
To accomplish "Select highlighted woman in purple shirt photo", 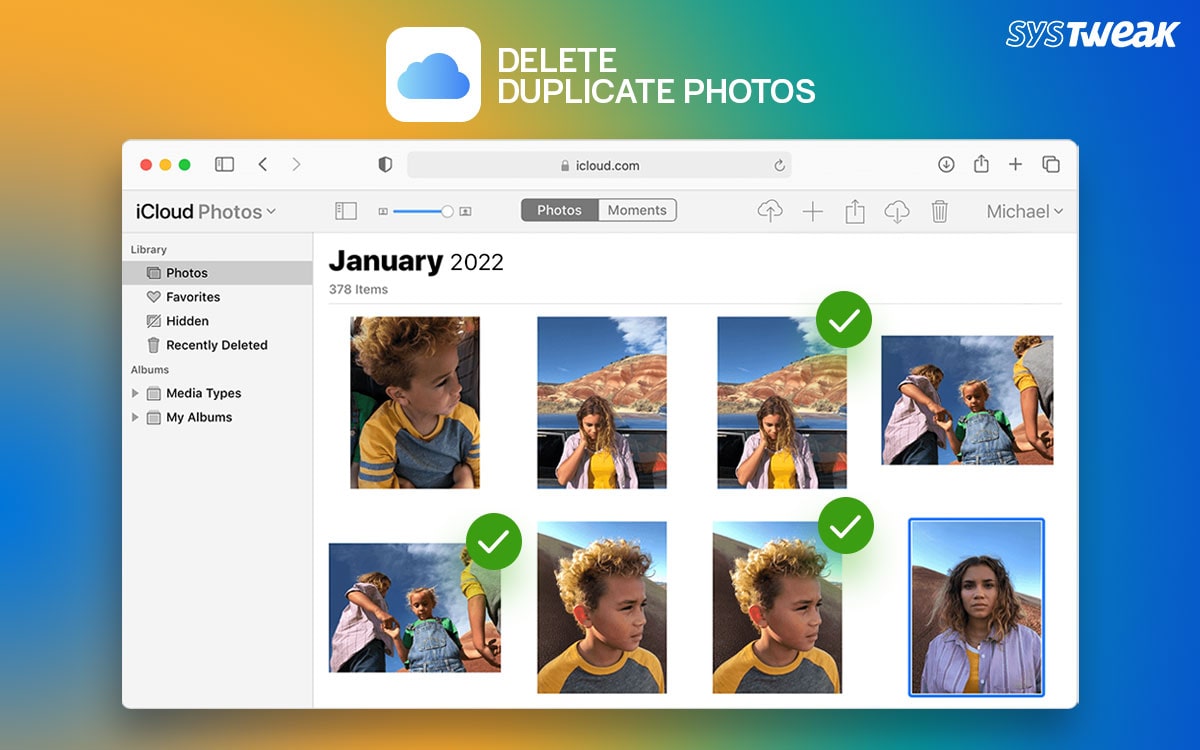I will click(976, 607).
